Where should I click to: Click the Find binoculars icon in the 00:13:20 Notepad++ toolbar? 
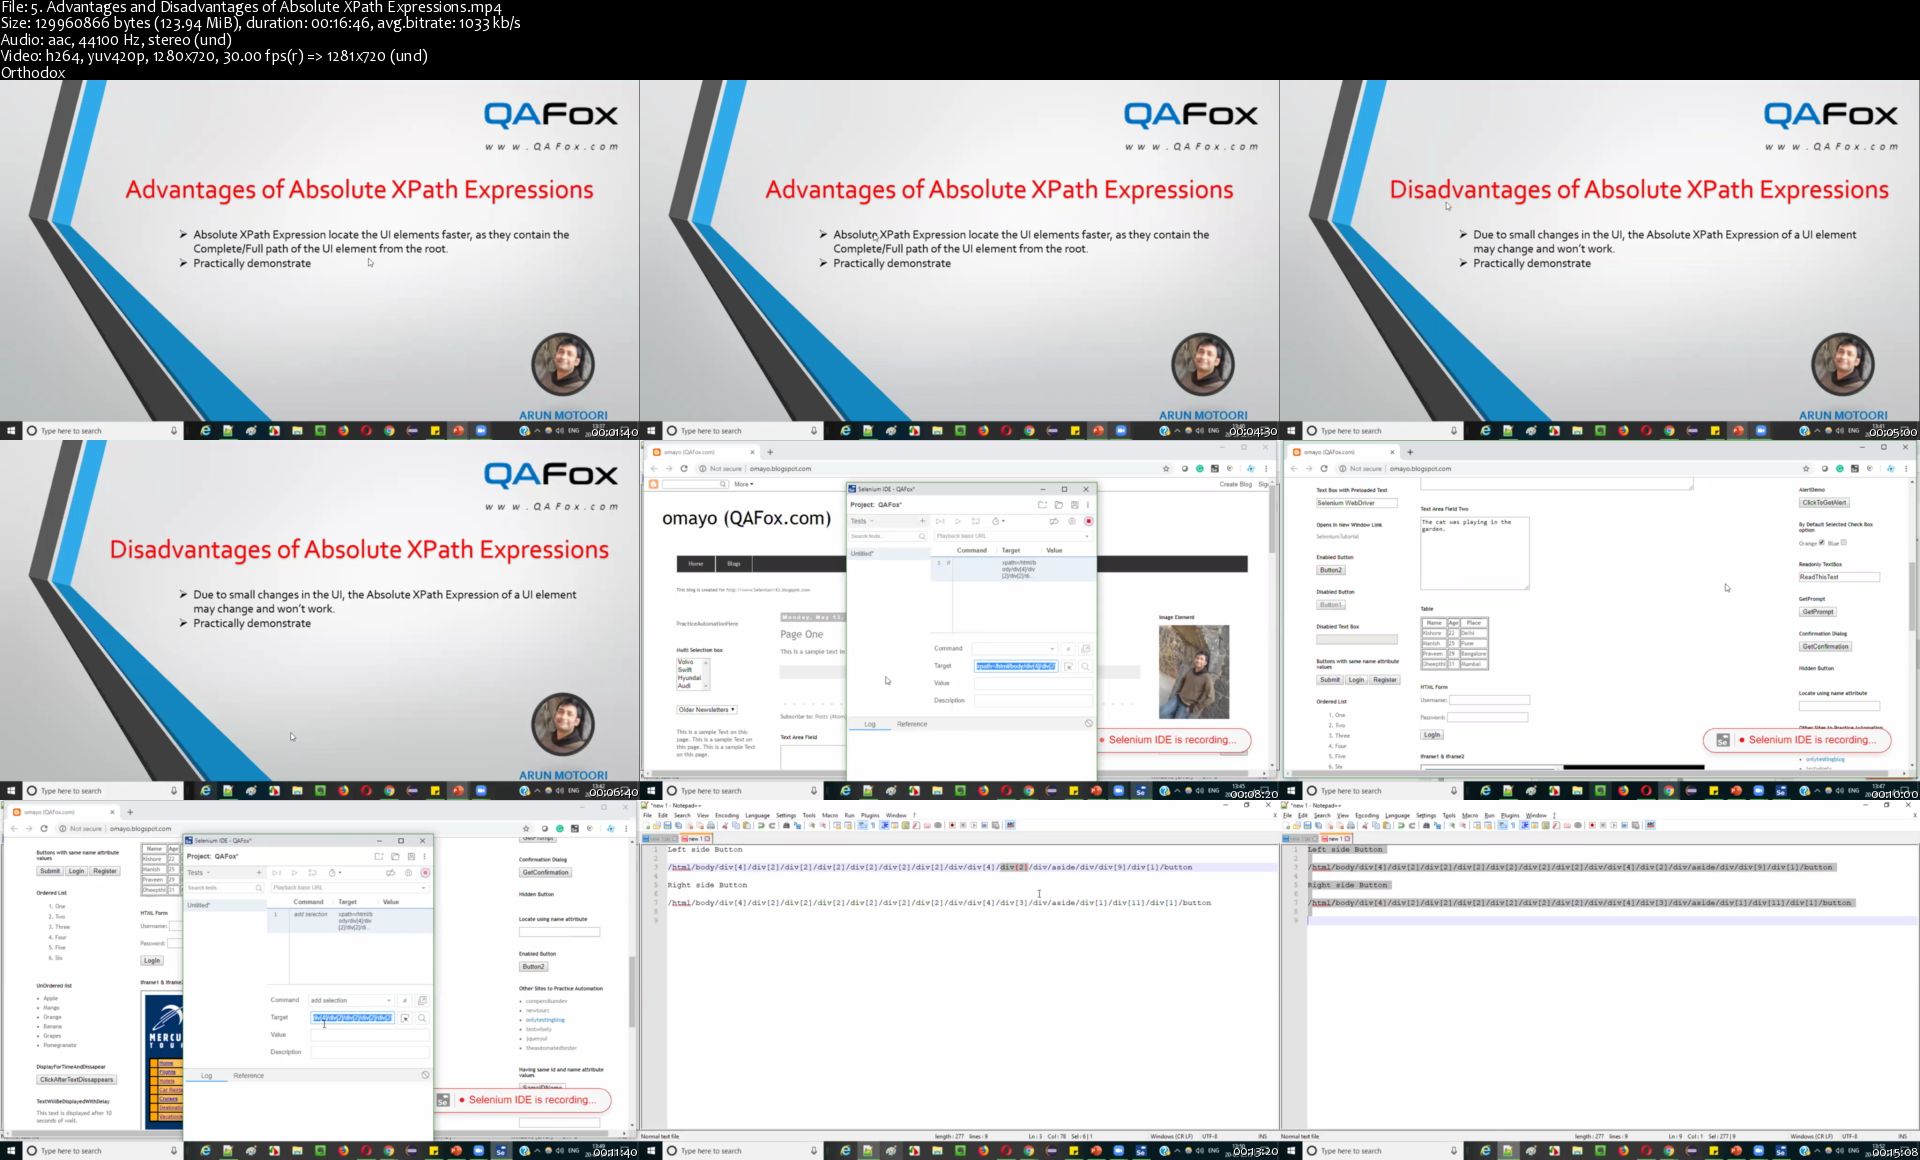pyautogui.click(x=786, y=825)
